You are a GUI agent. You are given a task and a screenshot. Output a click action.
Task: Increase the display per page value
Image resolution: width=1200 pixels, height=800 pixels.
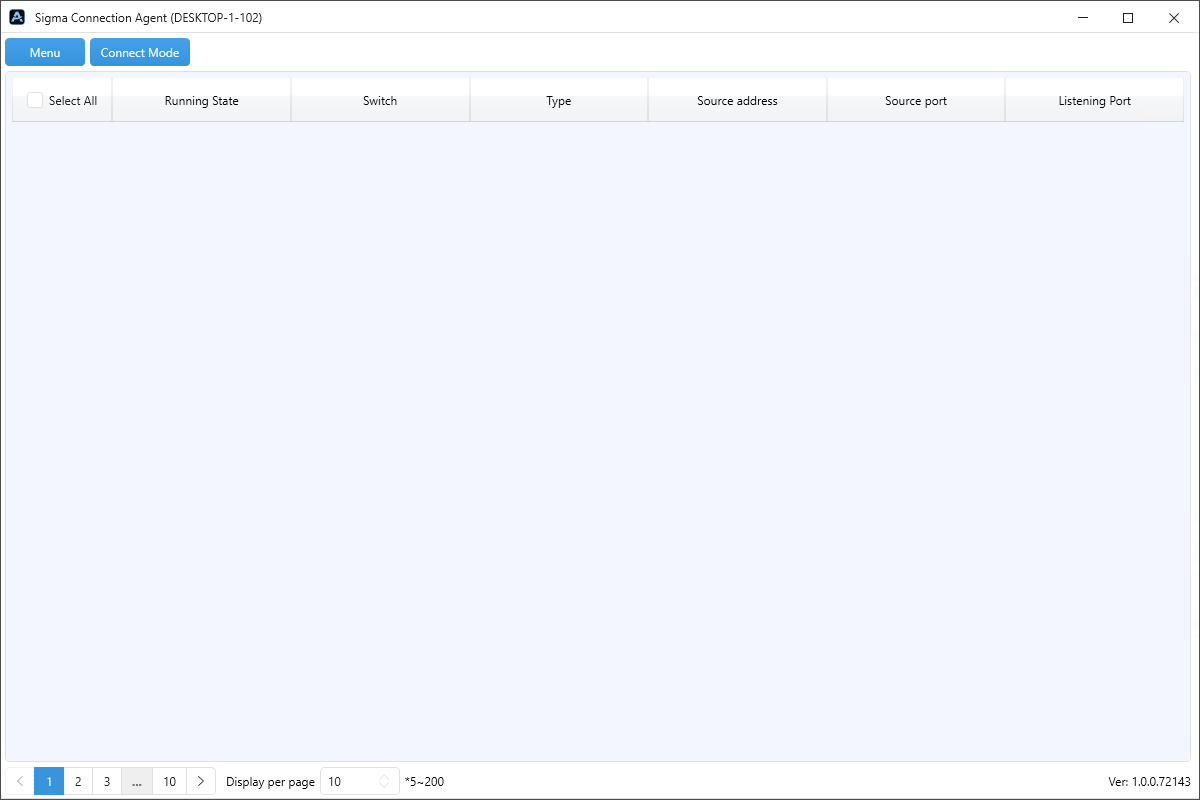click(385, 777)
